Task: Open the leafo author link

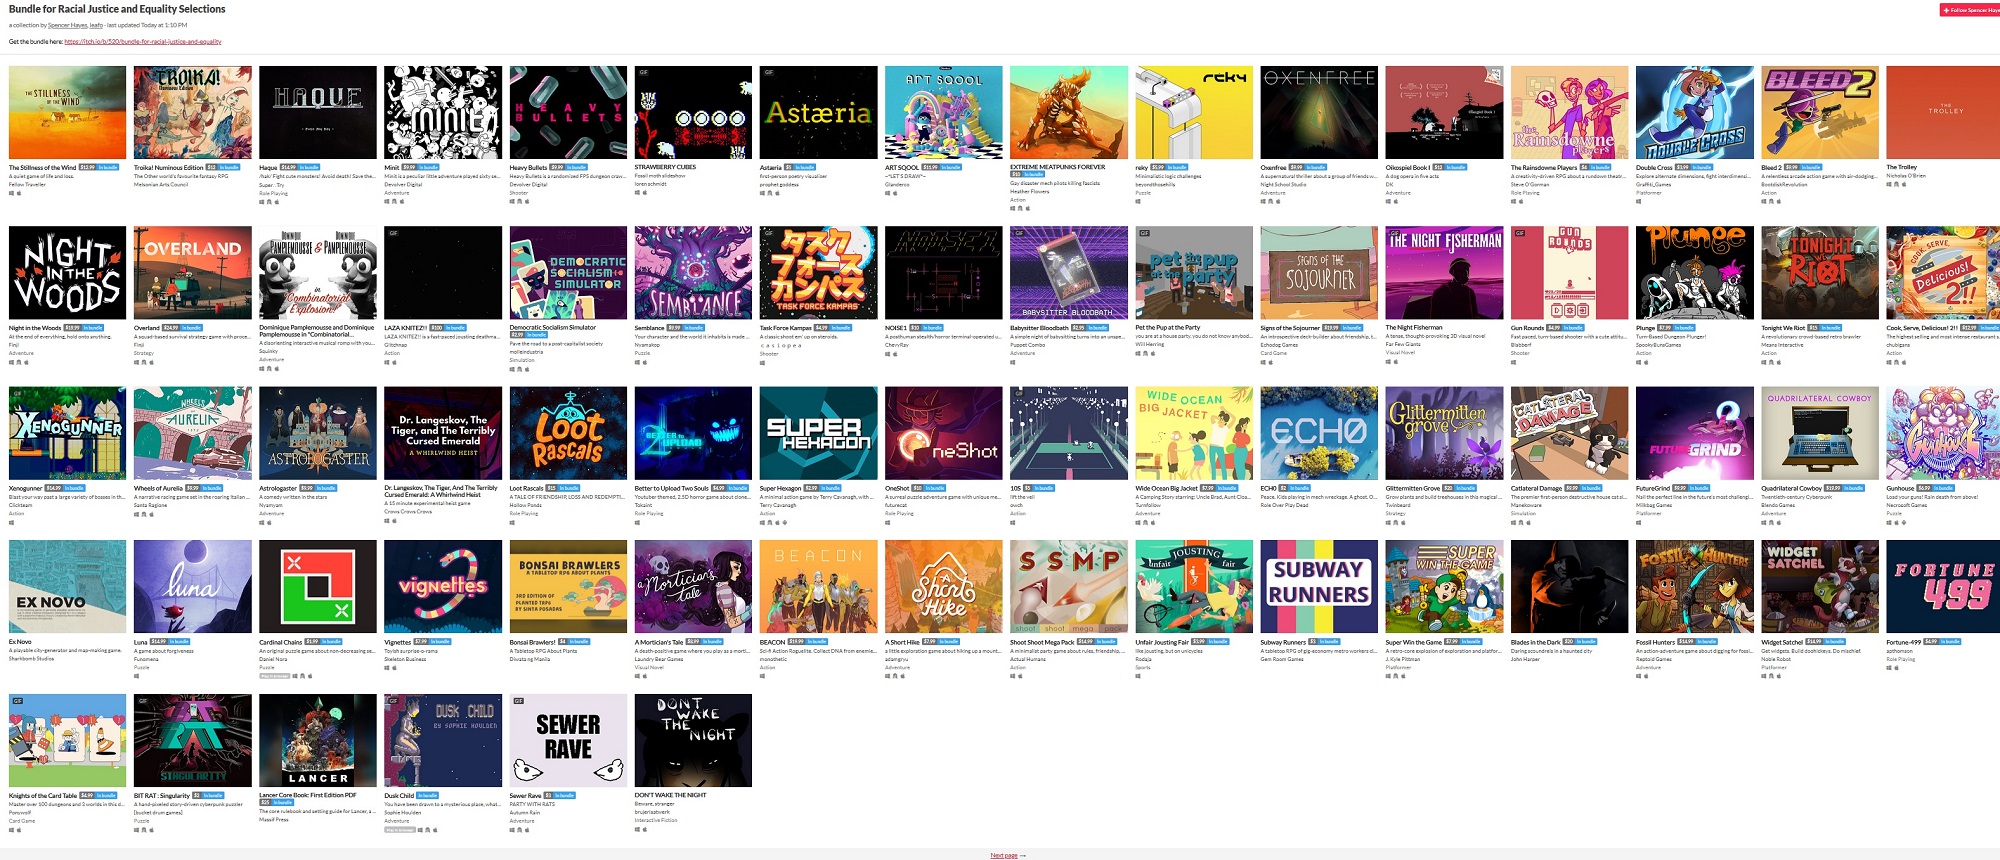Action: (x=96, y=25)
